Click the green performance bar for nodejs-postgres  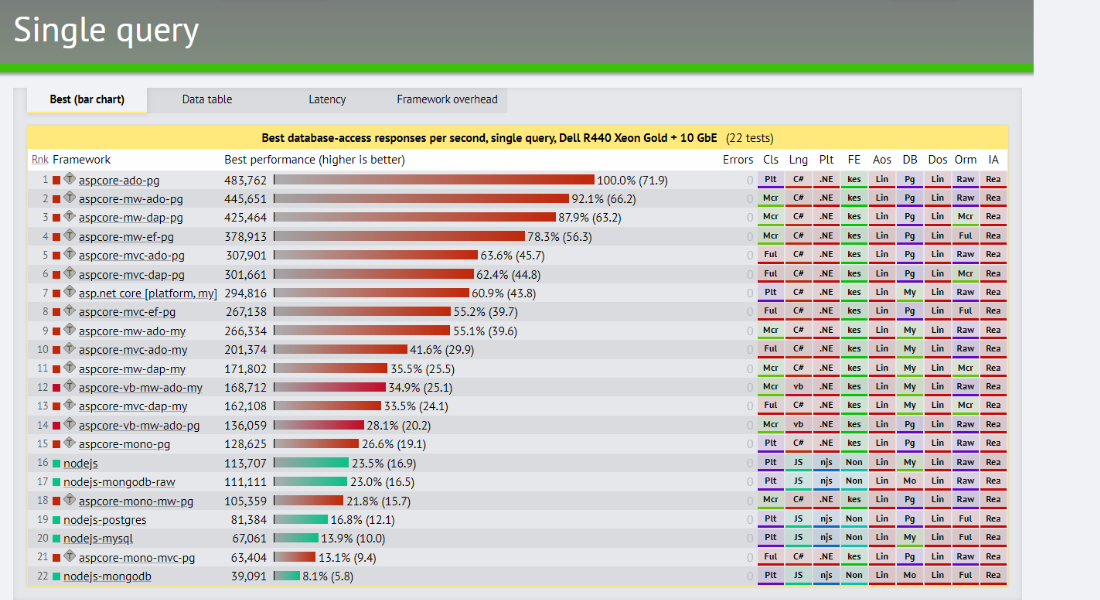(301, 519)
